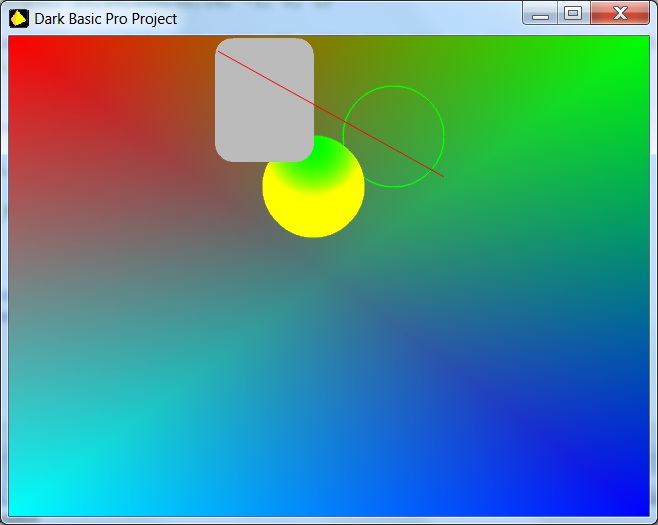Click the Dark Basic Pro app icon

tap(19, 19)
